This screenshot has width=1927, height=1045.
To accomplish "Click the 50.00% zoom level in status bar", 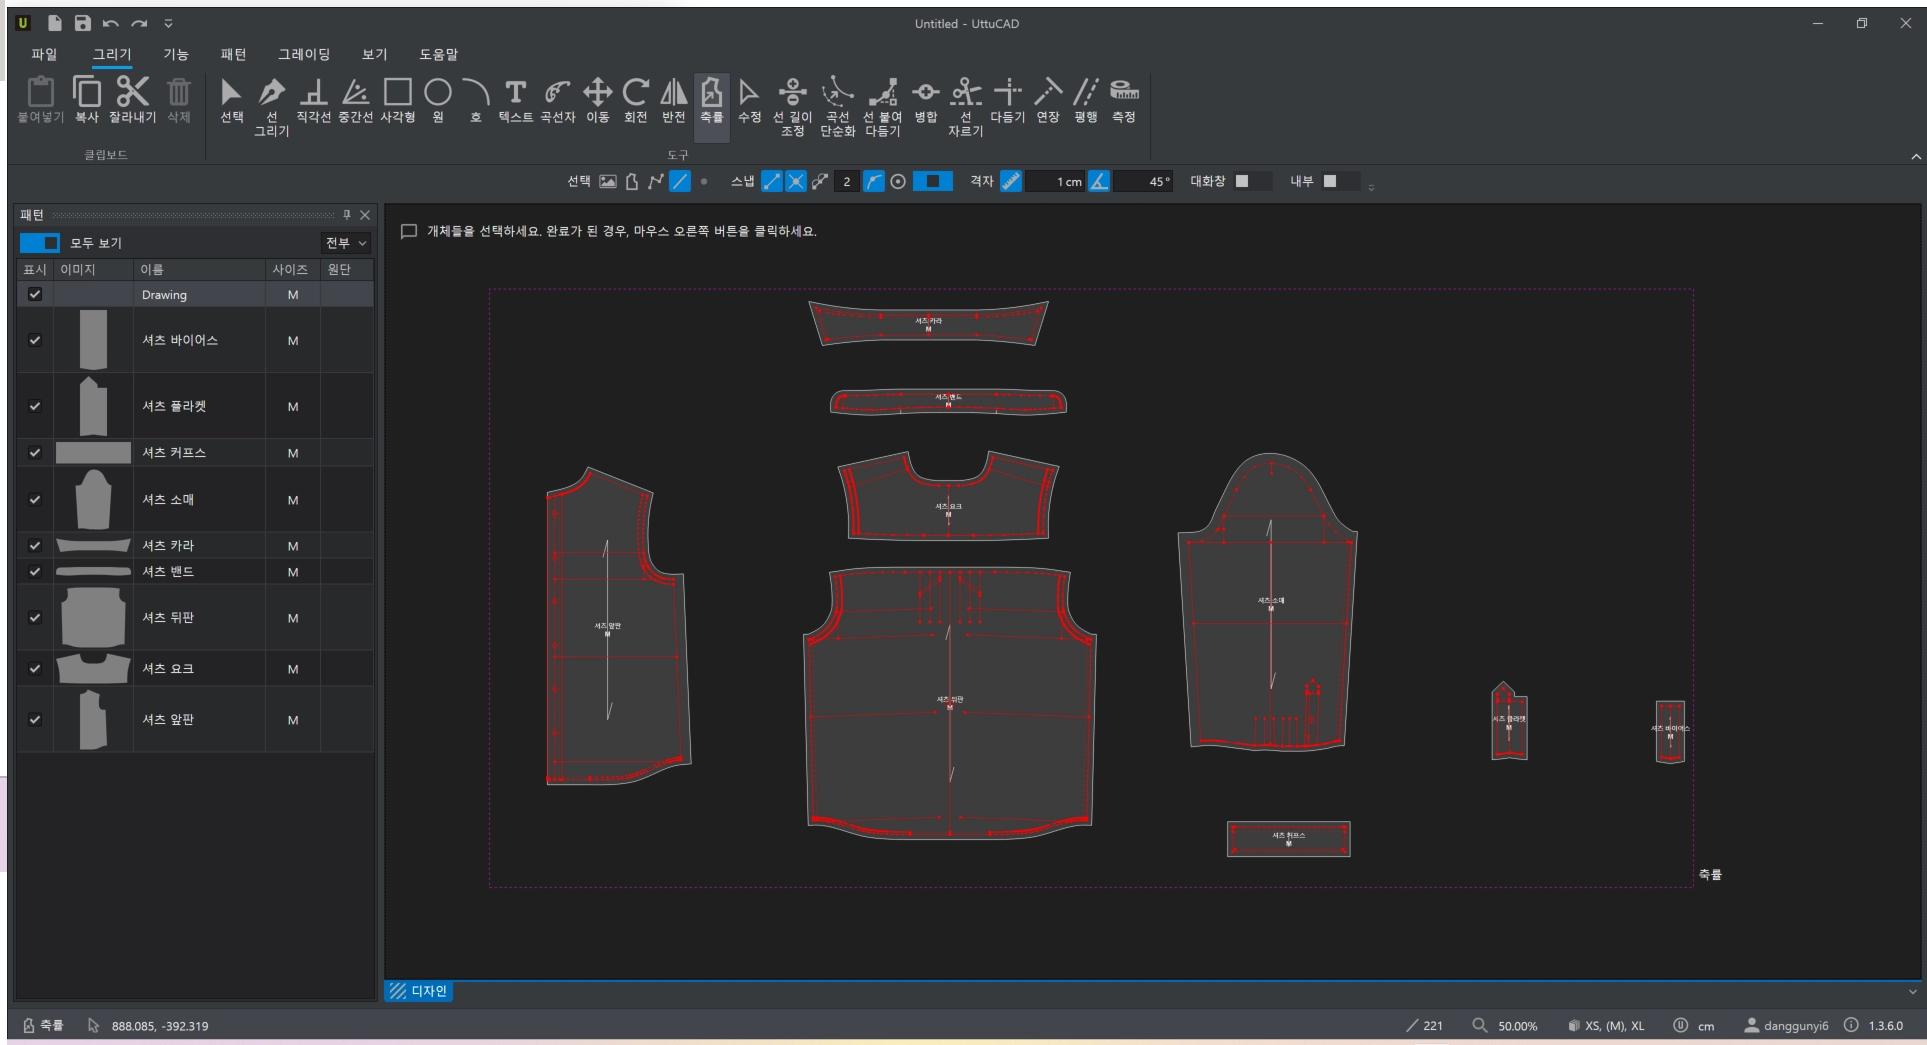I will pos(1517,1026).
